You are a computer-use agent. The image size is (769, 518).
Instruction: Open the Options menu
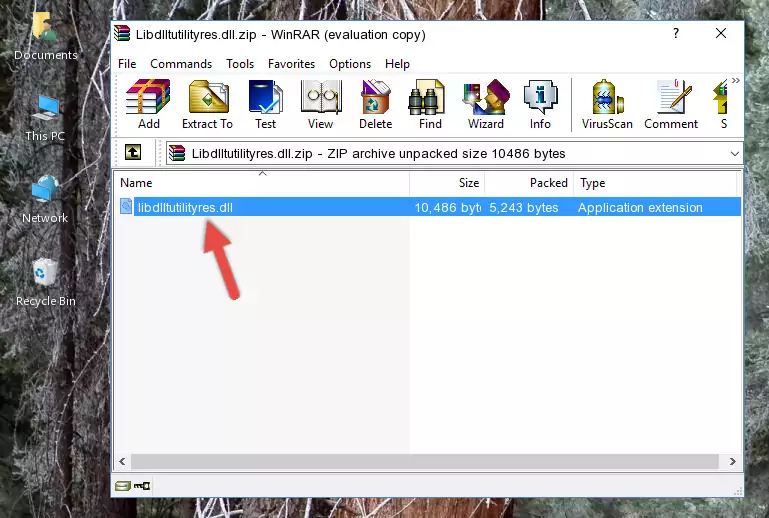(350, 64)
